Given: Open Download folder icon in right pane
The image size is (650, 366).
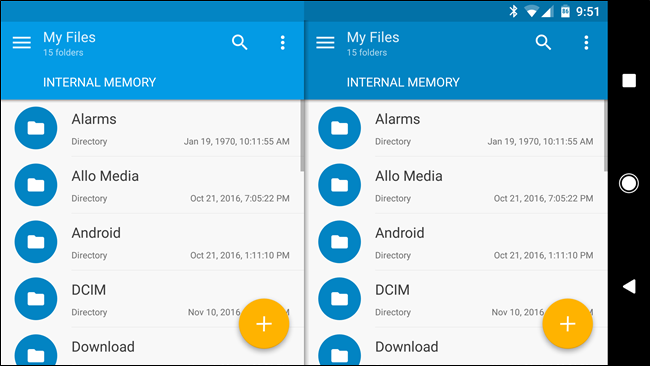Looking at the screenshot, I should click(340, 350).
